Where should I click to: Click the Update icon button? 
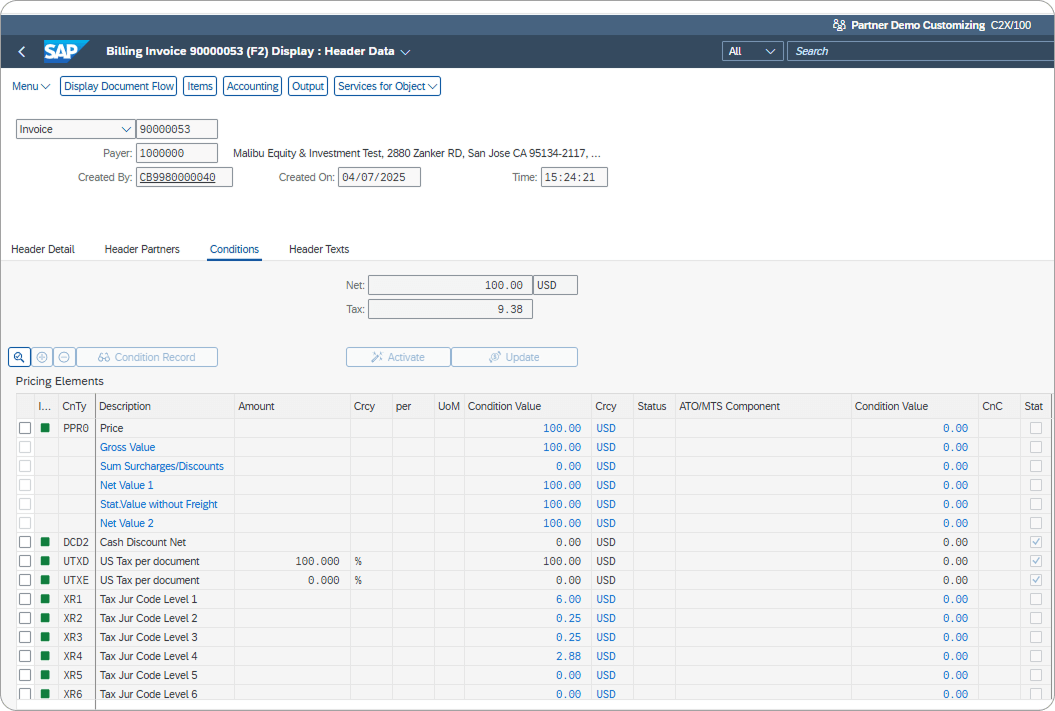tap(514, 357)
